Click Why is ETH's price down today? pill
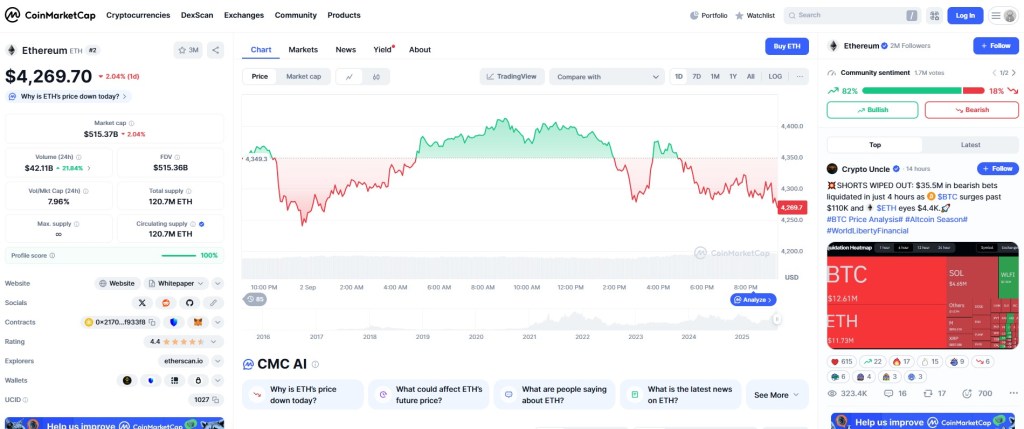This screenshot has height=429, width=1024. pos(69,97)
